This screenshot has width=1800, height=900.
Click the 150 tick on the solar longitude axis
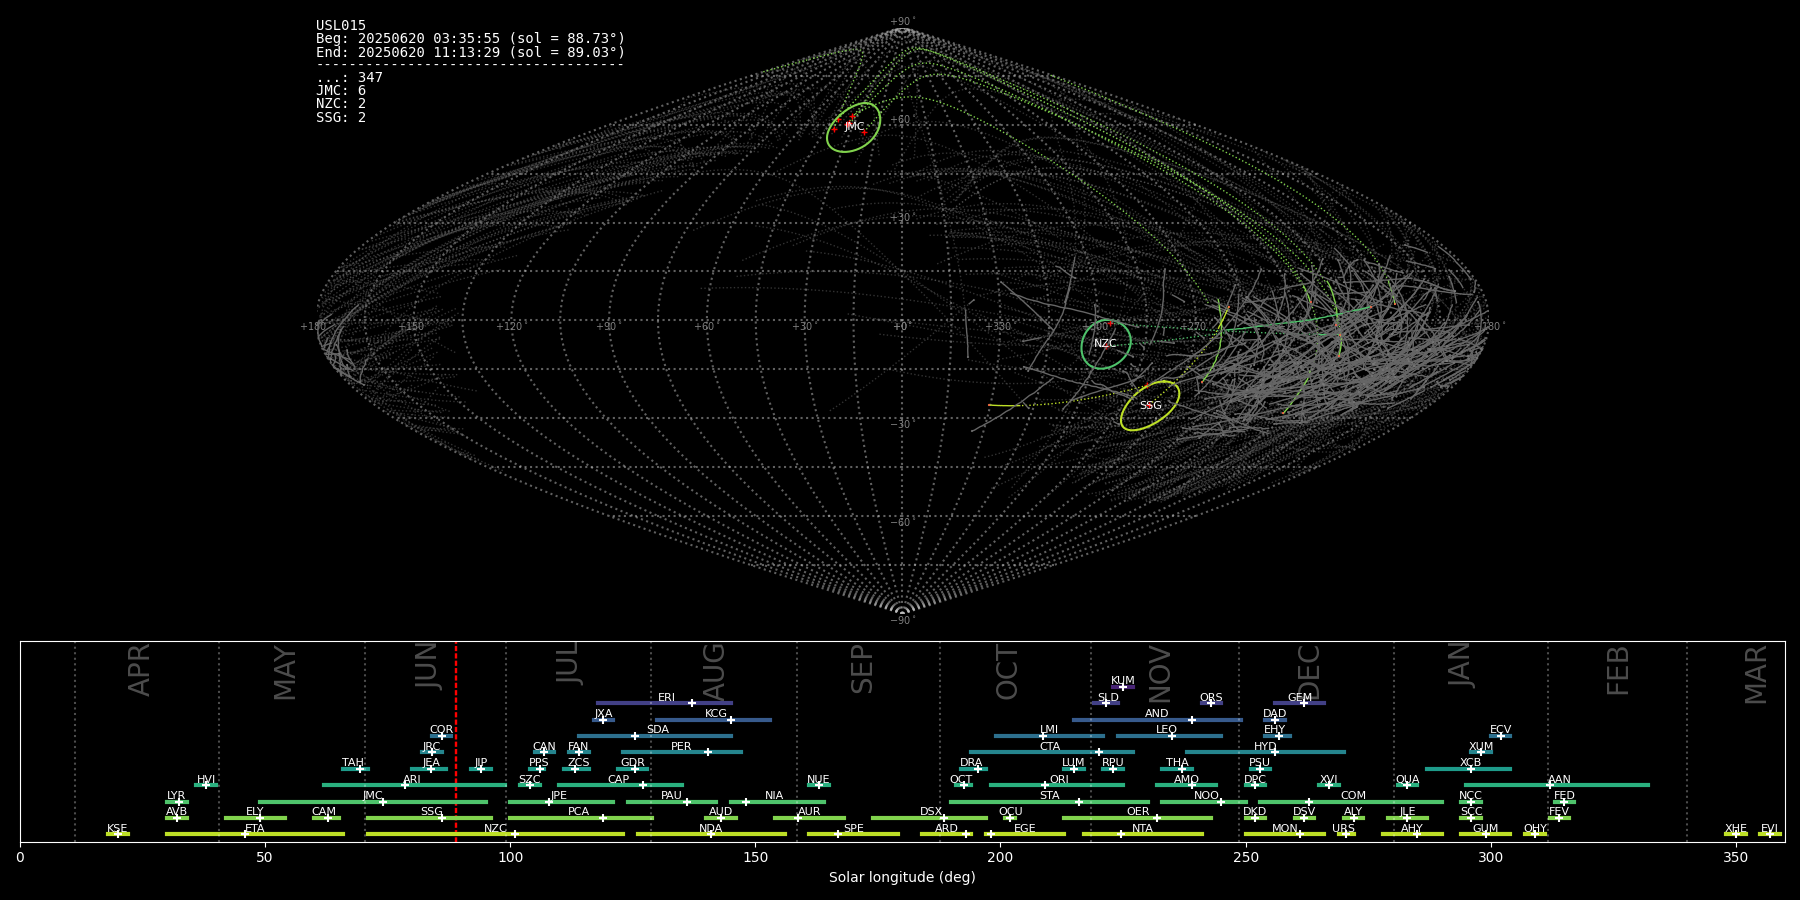(x=755, y=857)
